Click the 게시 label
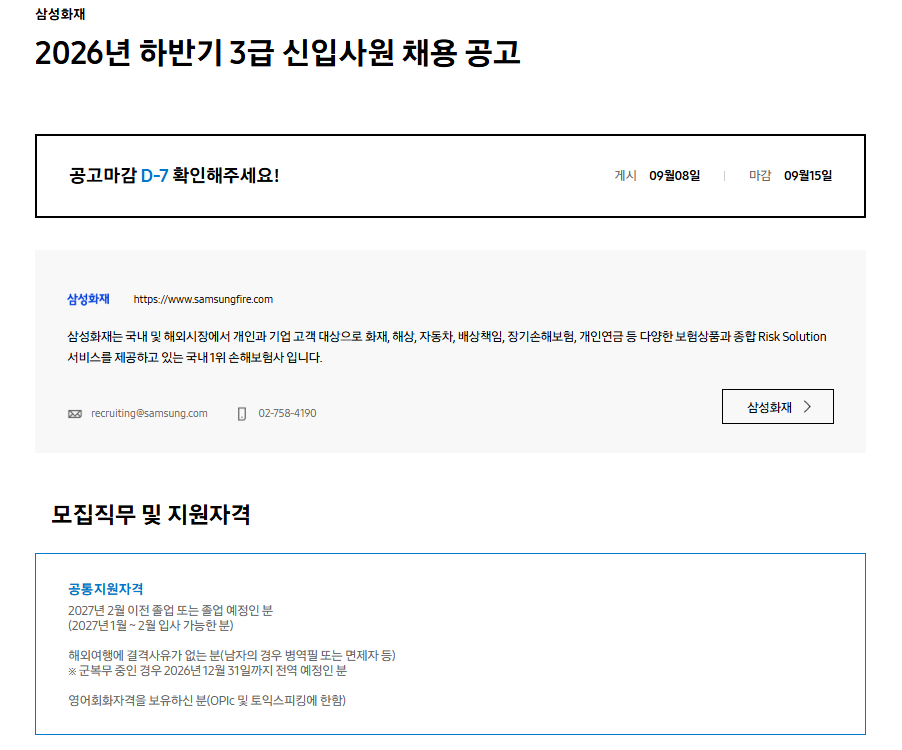The width and height of the screenshot is (902, 750). tap(625, 175)
